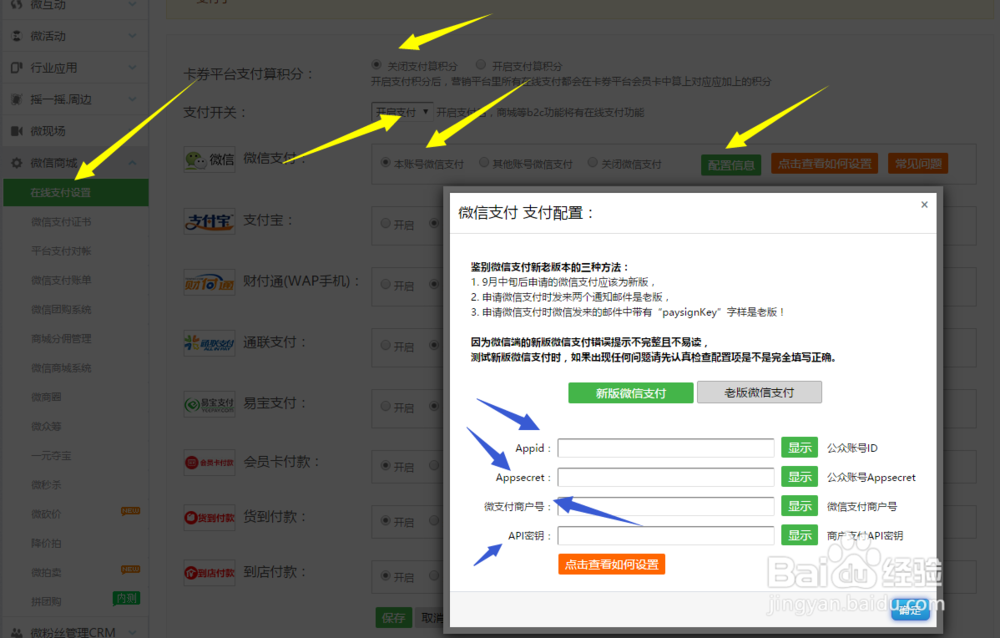The height and width of the screenshot is (638, 1000).
Task: Click the 微信商城 gear icon
Action: tap(17, 163)
